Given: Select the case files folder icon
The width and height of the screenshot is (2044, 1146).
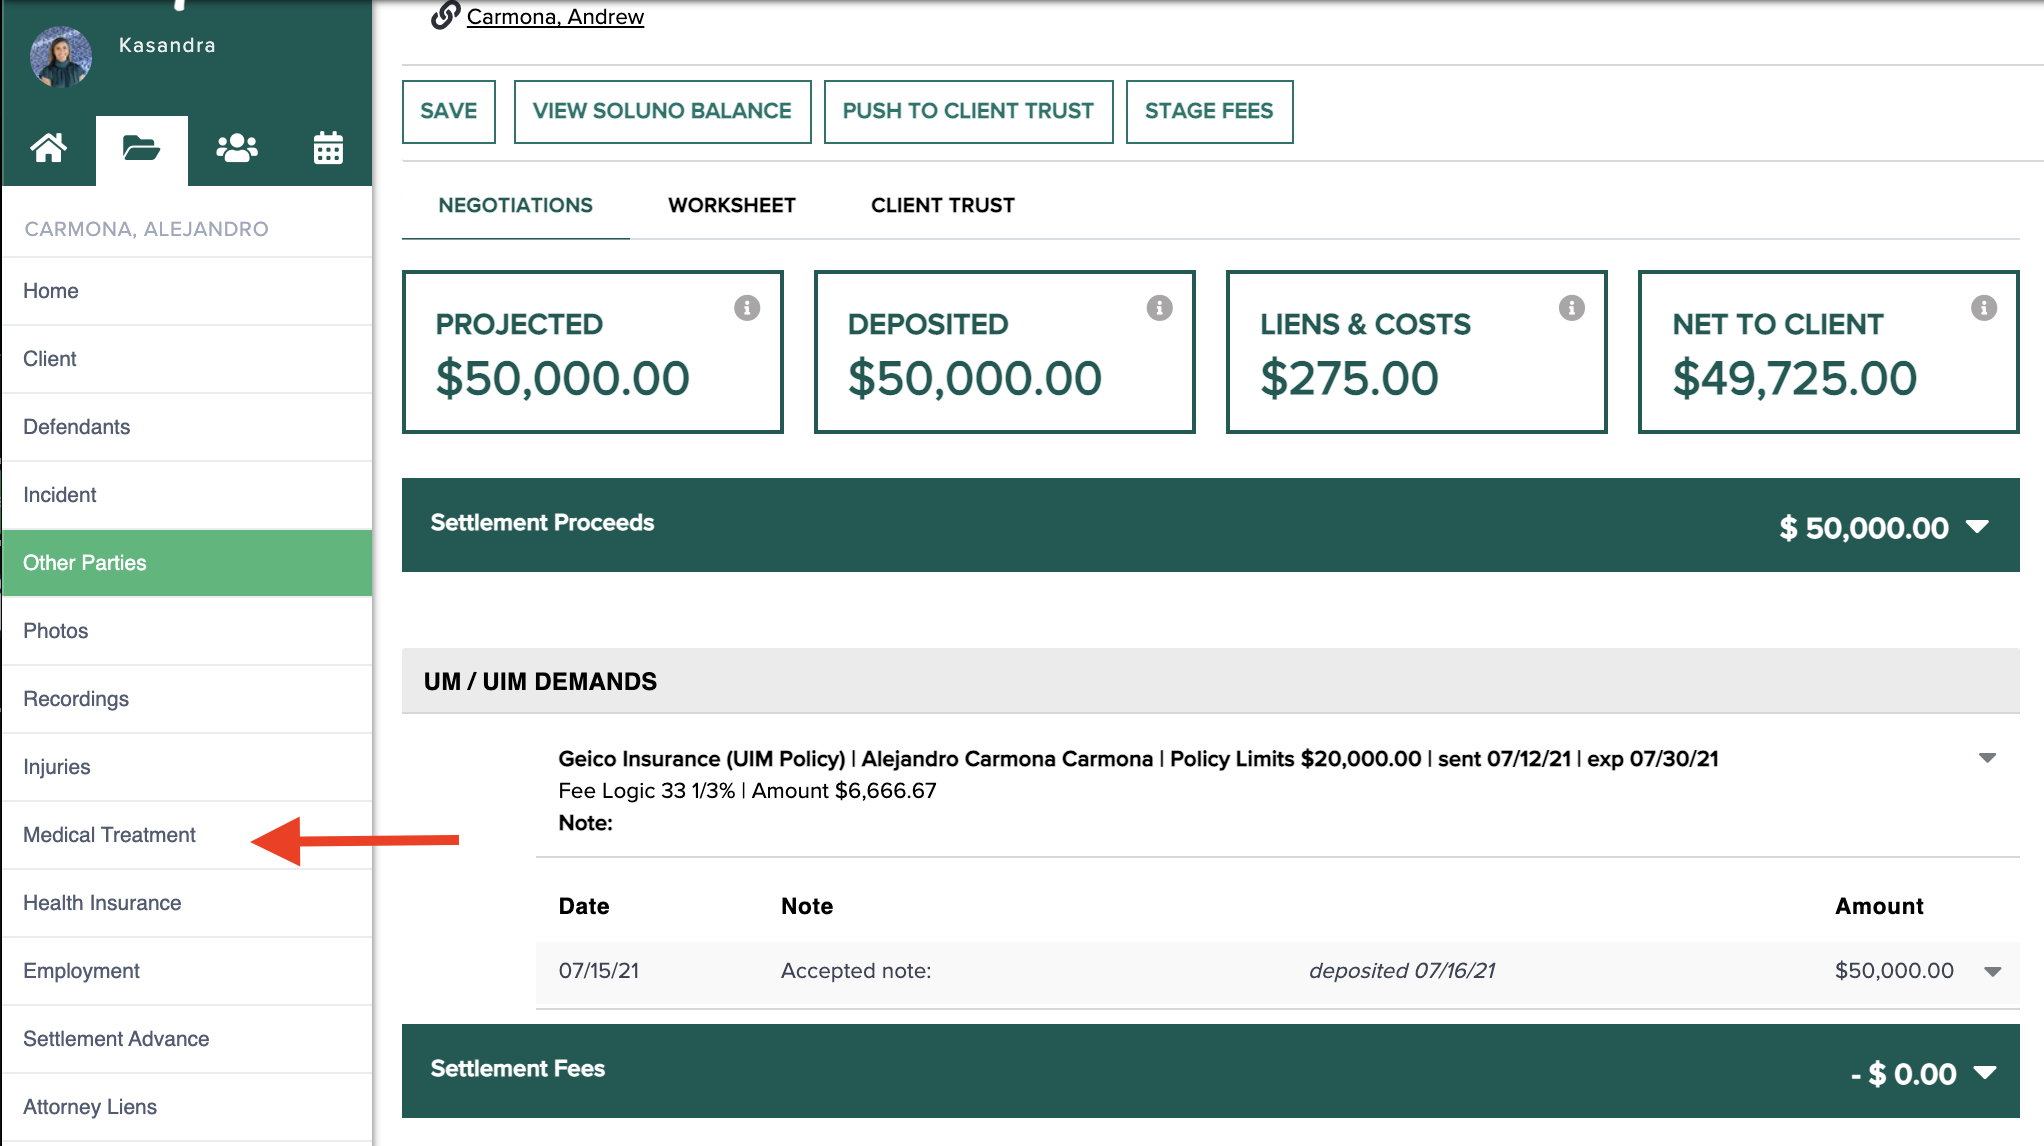Looking at the screenshot, I should pyautogui.click(x=141, y=148).
